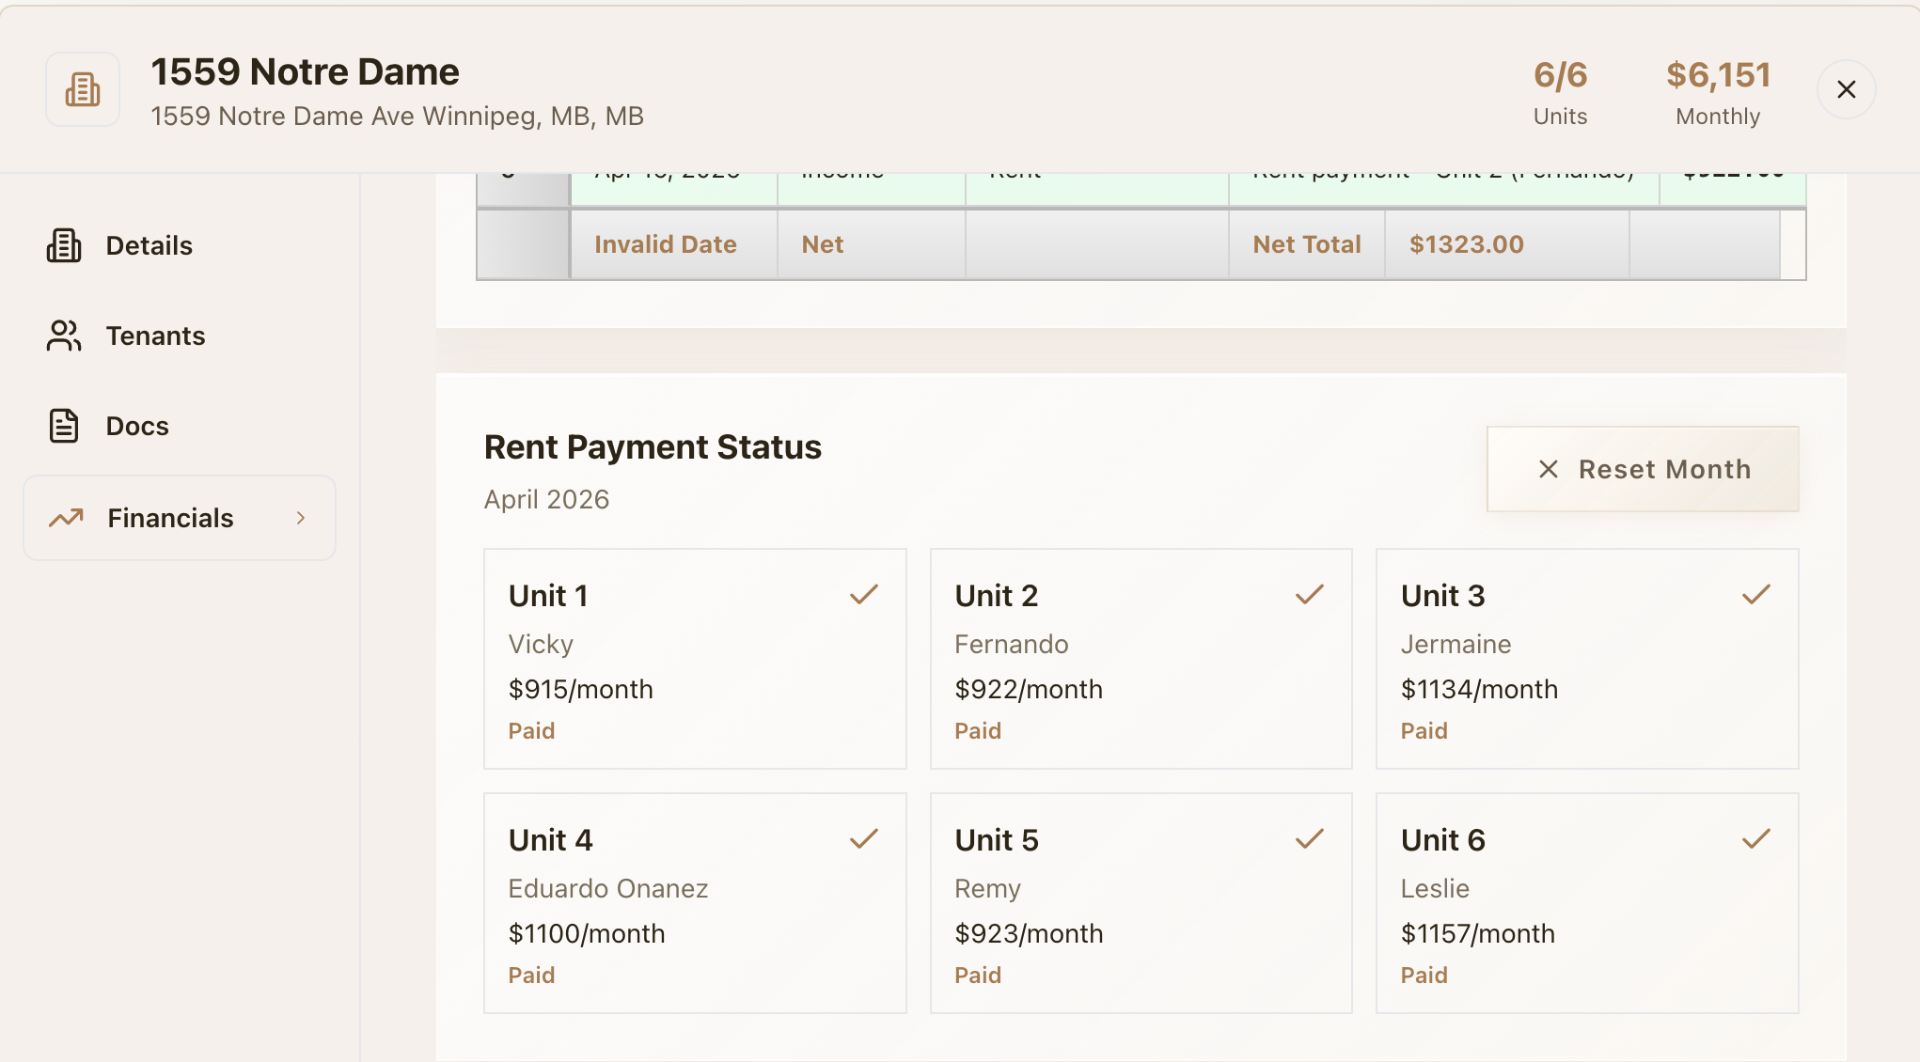The image size is (1920, 1062).
Task: Click tenant name Fernando
Action: click(x=1011, y=644)
